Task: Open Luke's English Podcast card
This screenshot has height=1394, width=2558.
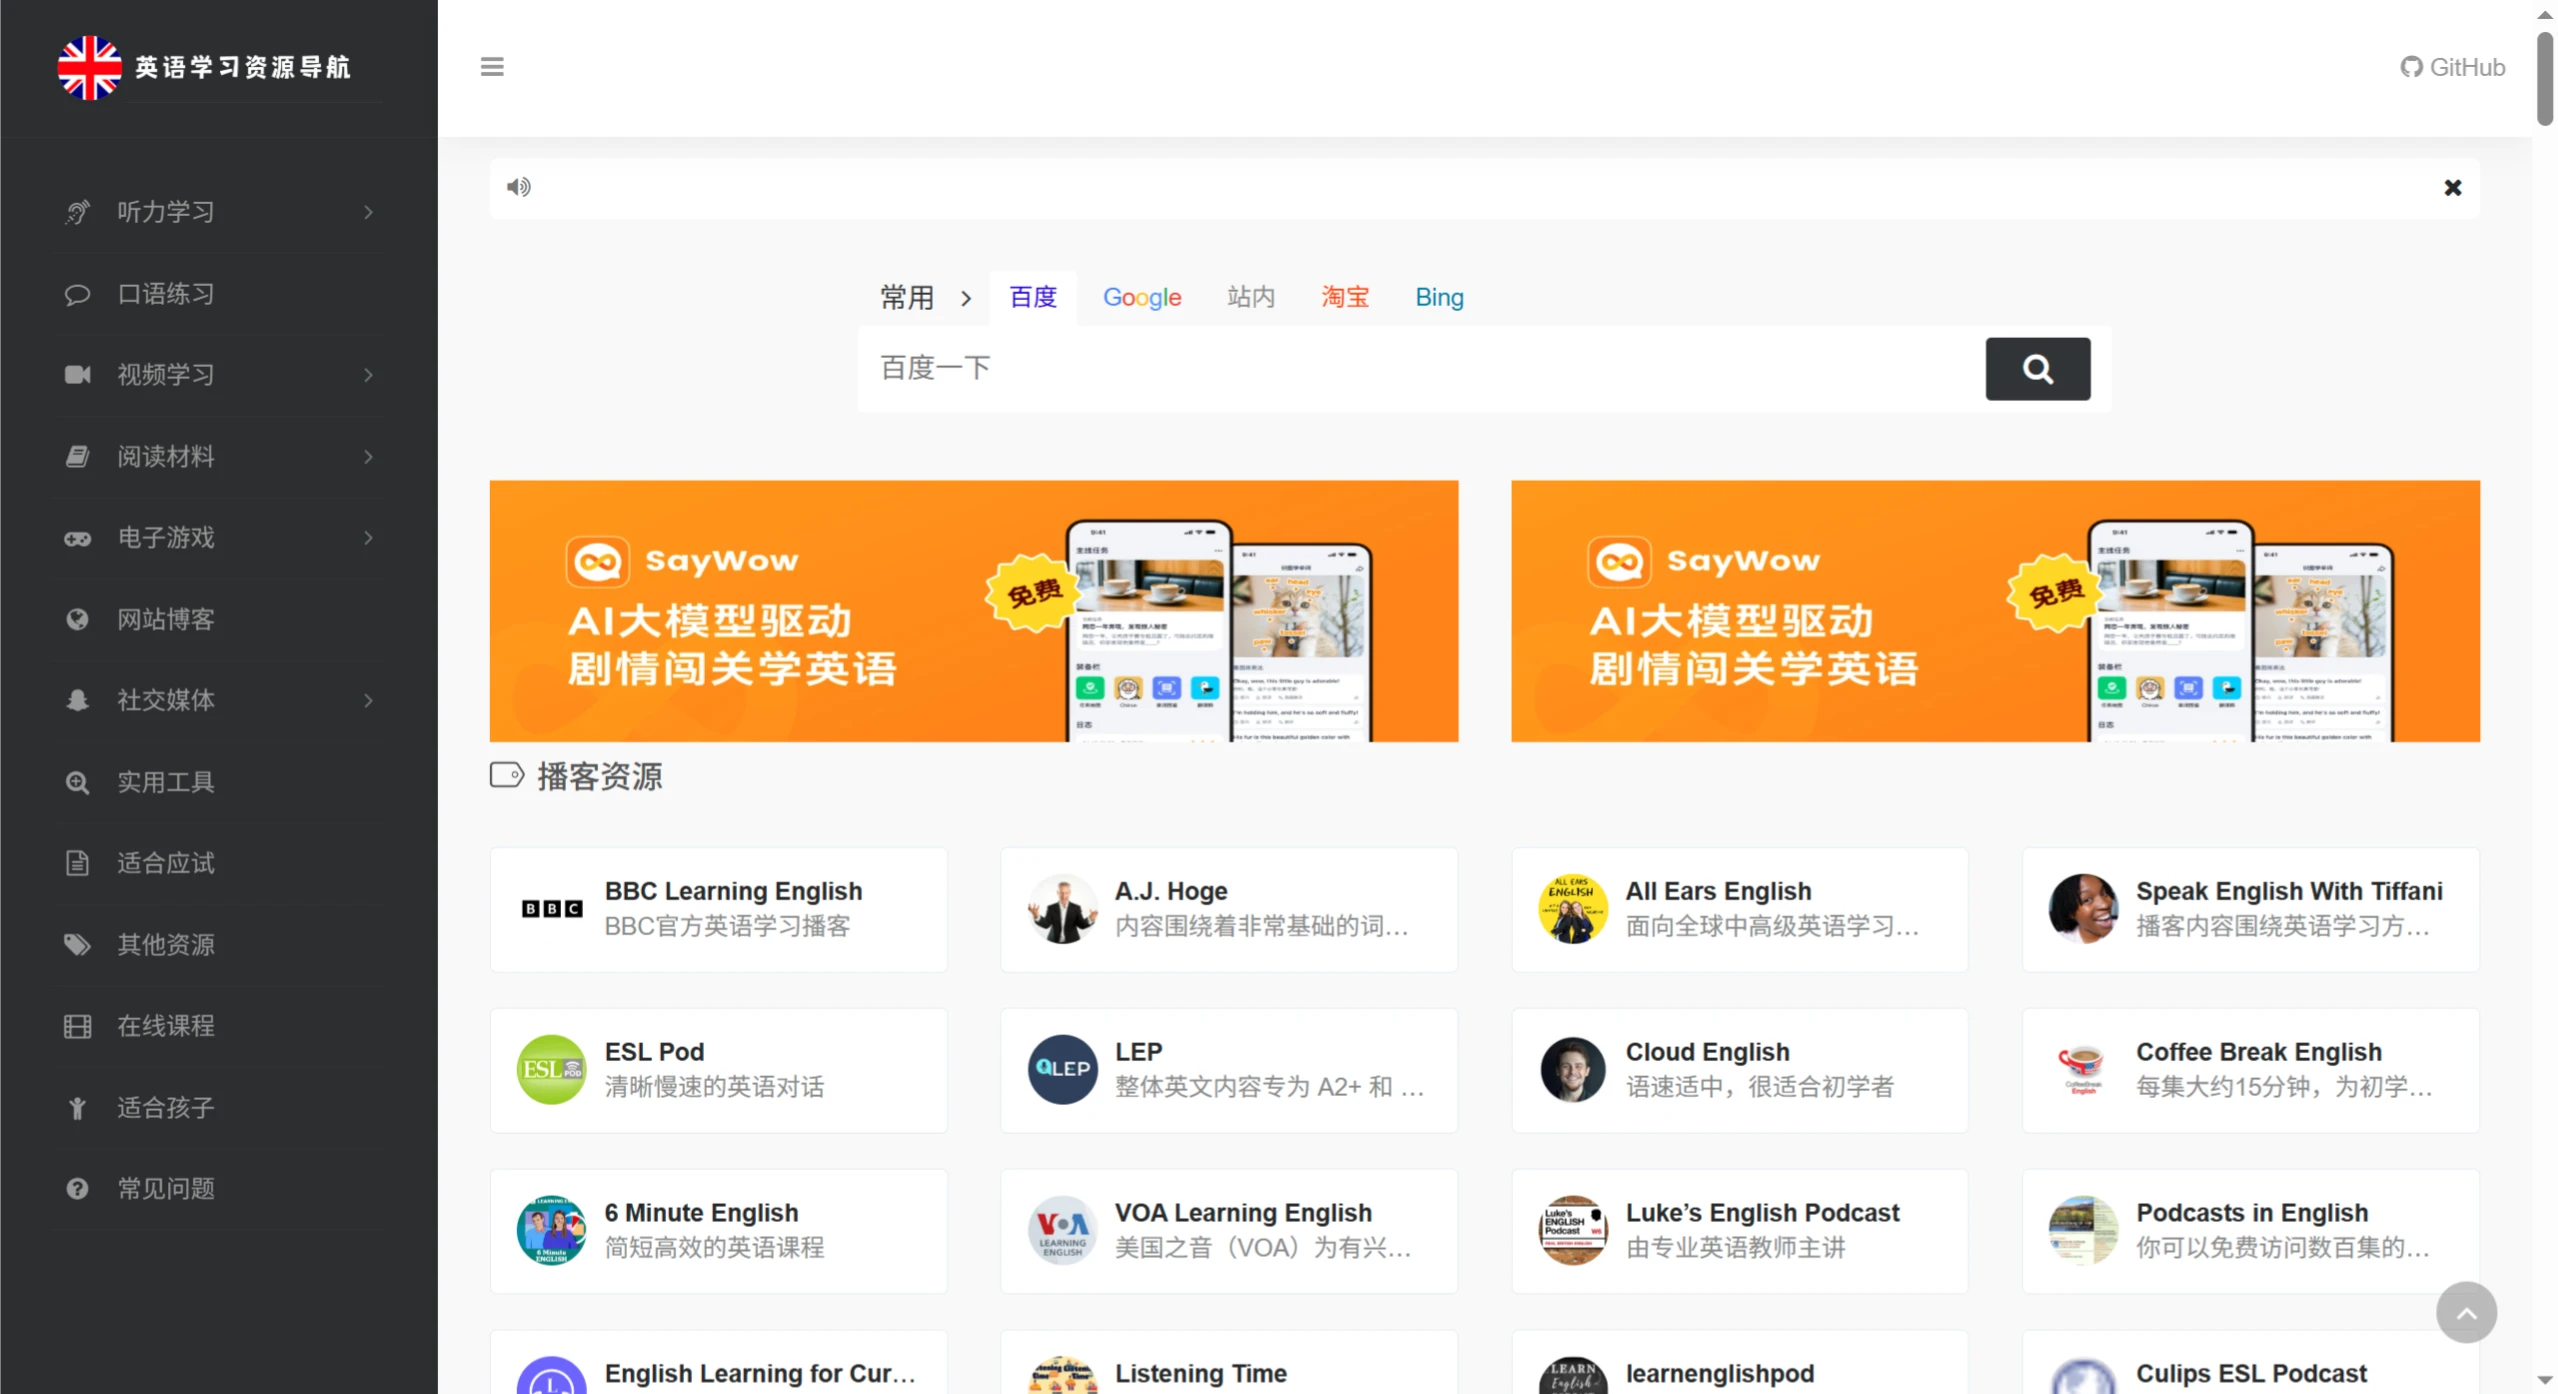Action: click(x=1739, y=1231)
